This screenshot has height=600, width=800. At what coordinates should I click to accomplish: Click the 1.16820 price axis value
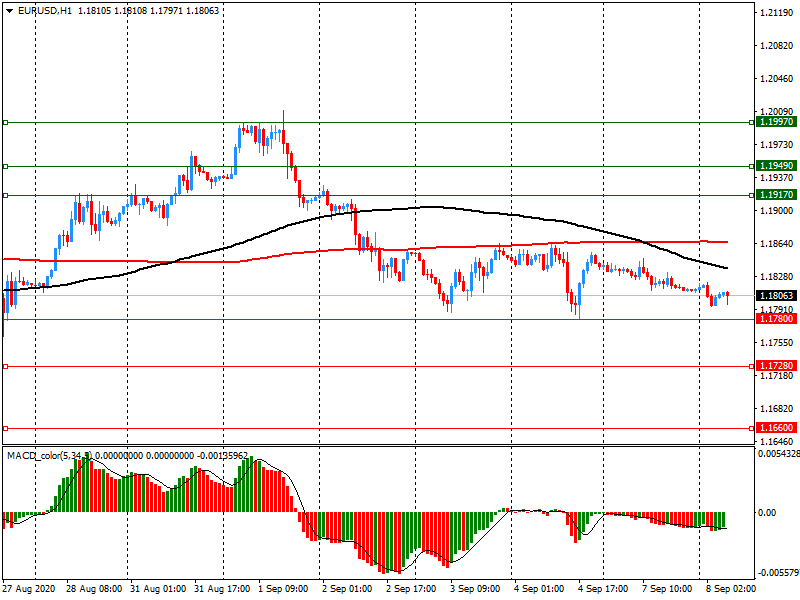(x=777, y=409)
